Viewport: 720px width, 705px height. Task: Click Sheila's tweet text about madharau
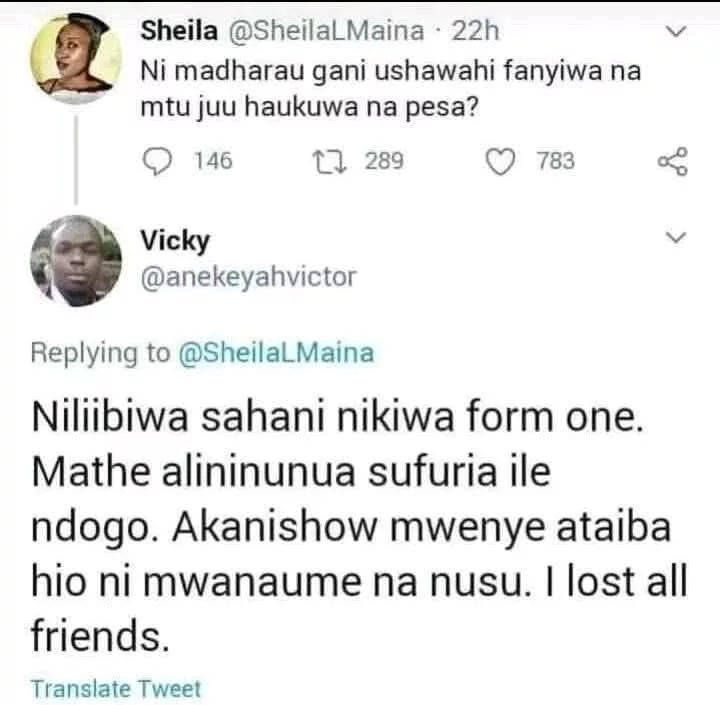coord(390,89)
